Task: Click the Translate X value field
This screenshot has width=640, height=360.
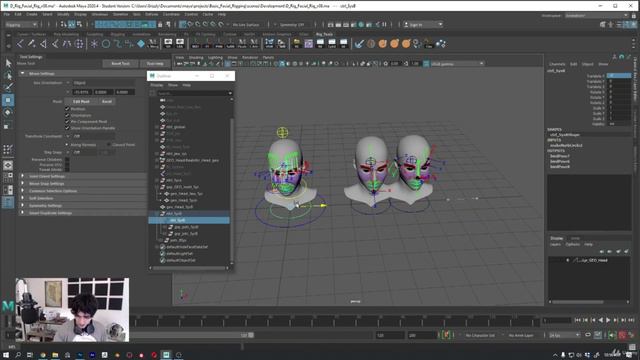Action: (x=619, y=76)
